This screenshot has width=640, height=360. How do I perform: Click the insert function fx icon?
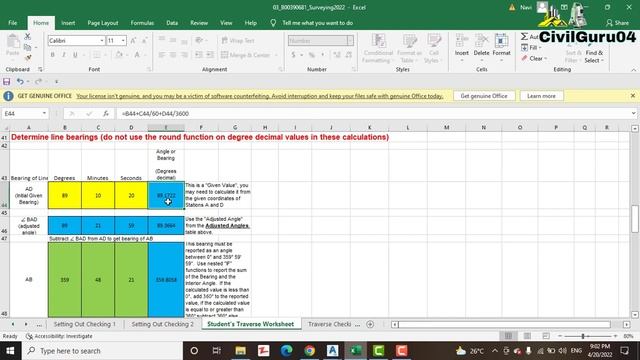[x=106, y=113]
